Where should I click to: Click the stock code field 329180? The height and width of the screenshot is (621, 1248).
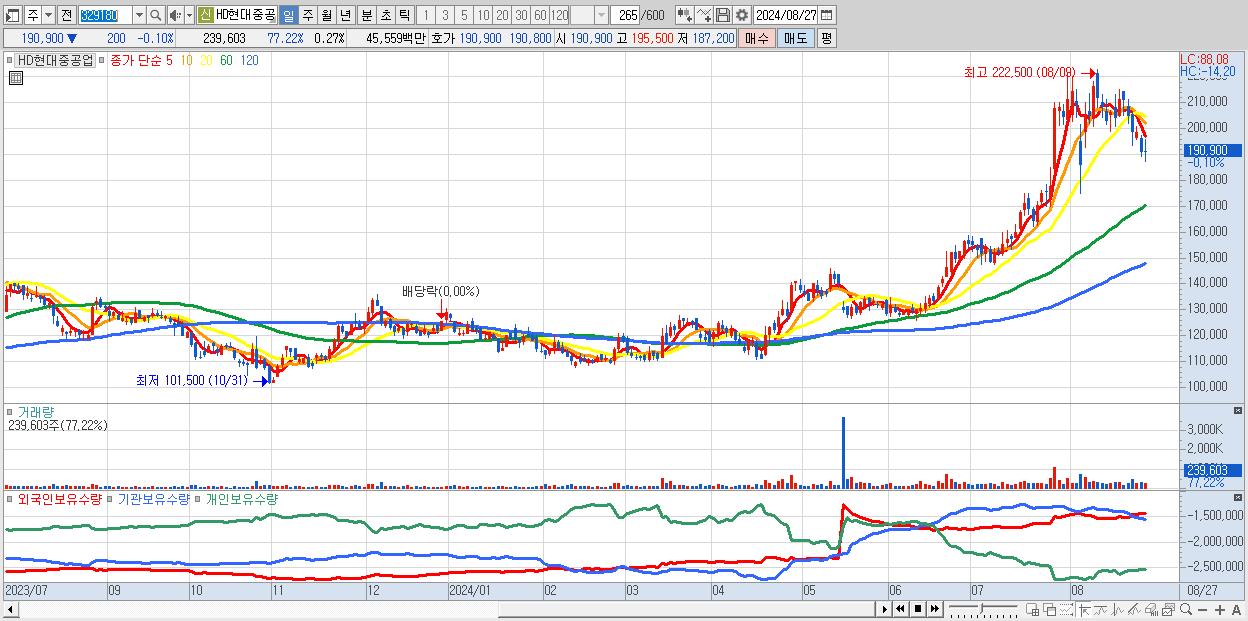[x=105, y=16]
